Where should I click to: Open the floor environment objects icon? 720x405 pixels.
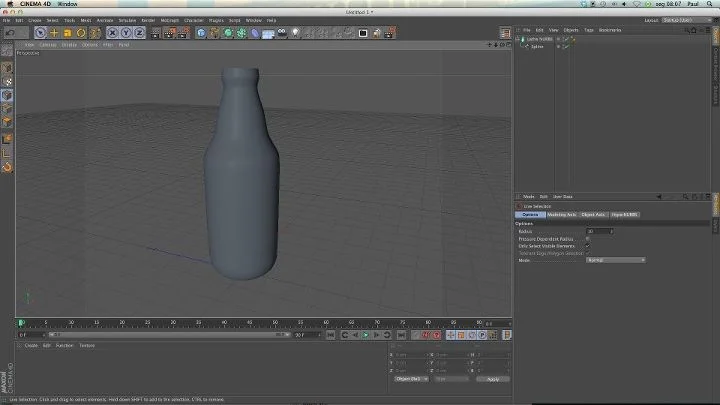pyautogui.click(x=269, y=33)
